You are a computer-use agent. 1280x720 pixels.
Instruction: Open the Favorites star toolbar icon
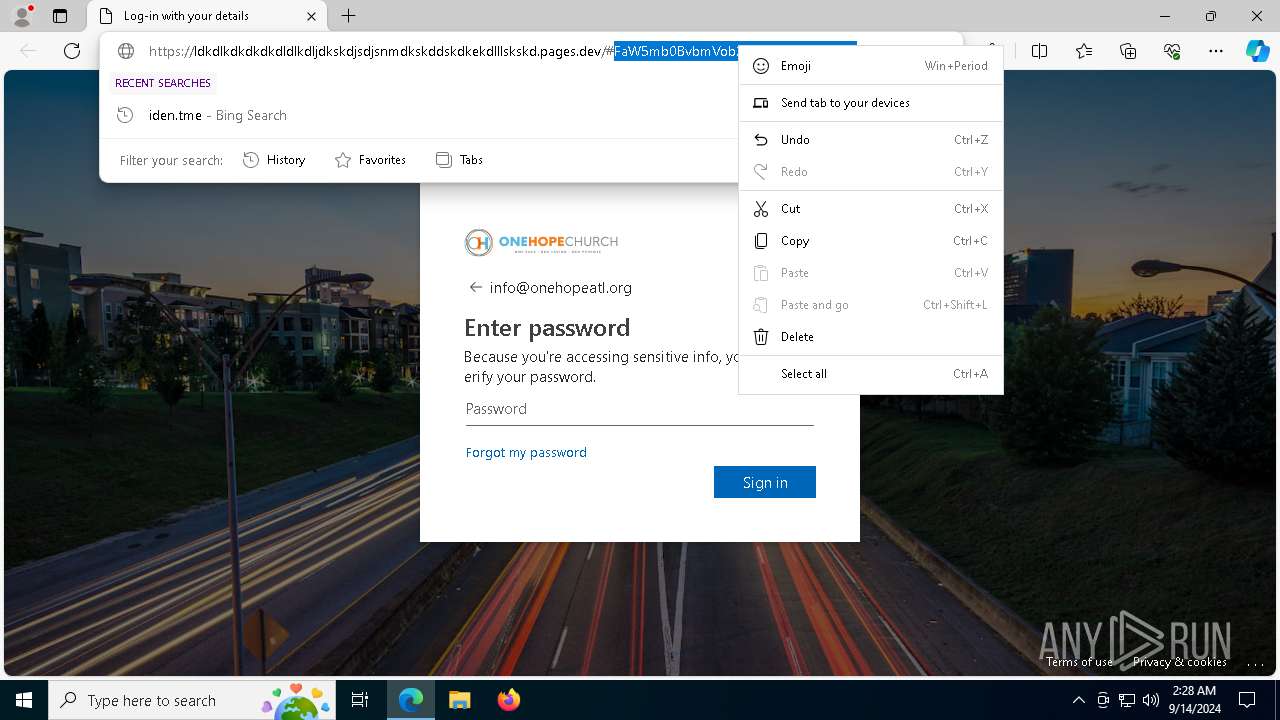[x=1084, y=51]
